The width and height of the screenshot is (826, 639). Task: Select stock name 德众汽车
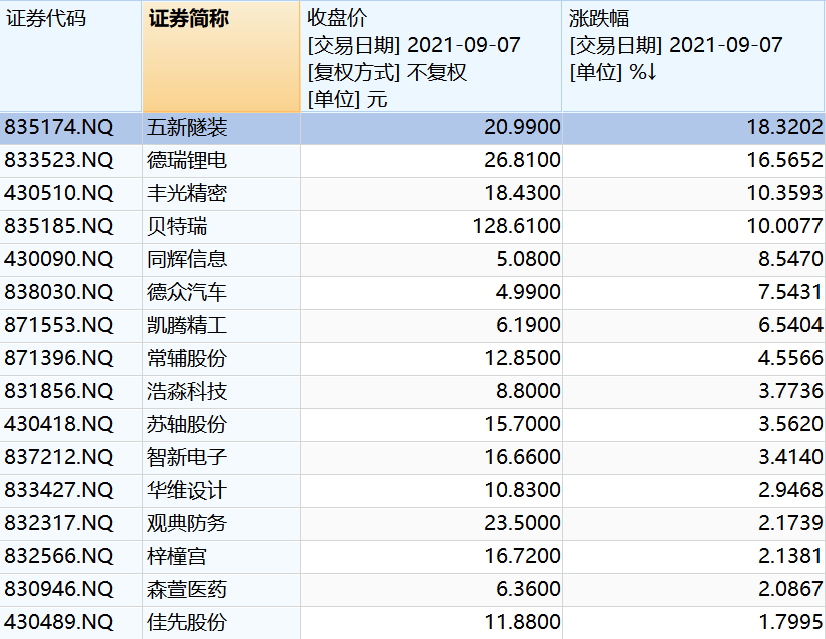[187, 292]
